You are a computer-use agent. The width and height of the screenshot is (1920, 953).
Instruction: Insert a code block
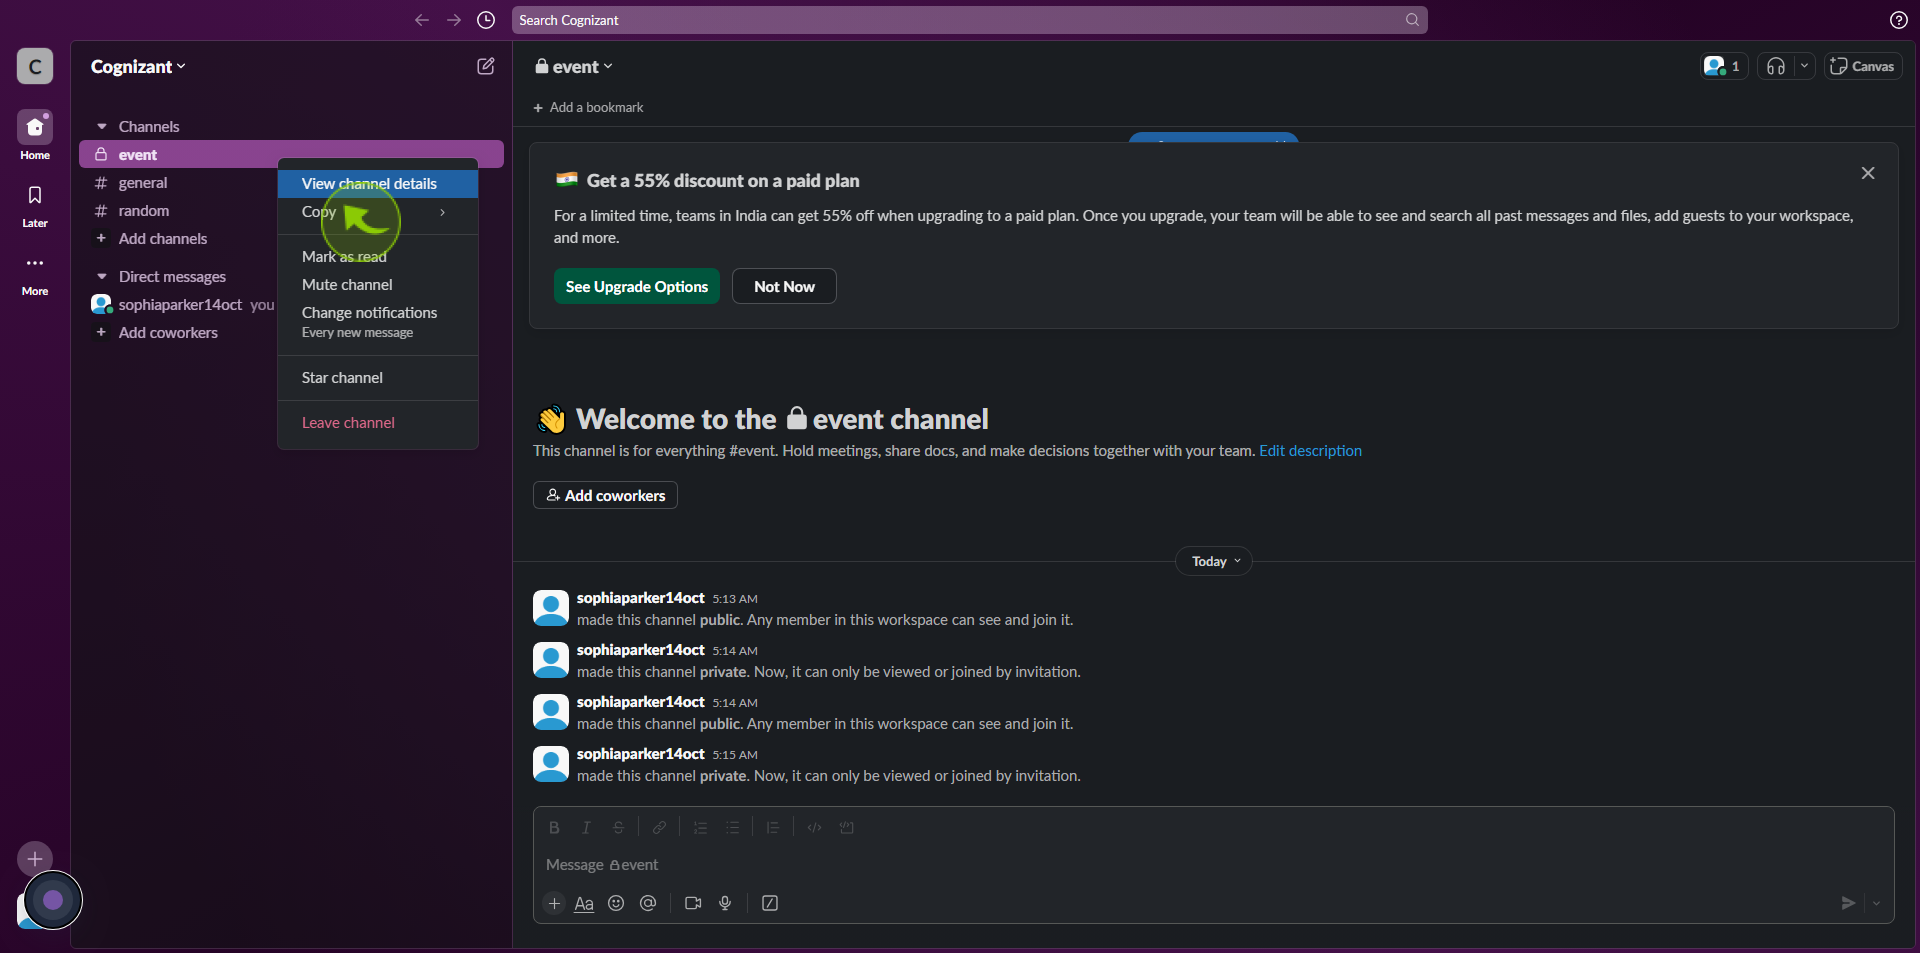click(x=846, y=827)
